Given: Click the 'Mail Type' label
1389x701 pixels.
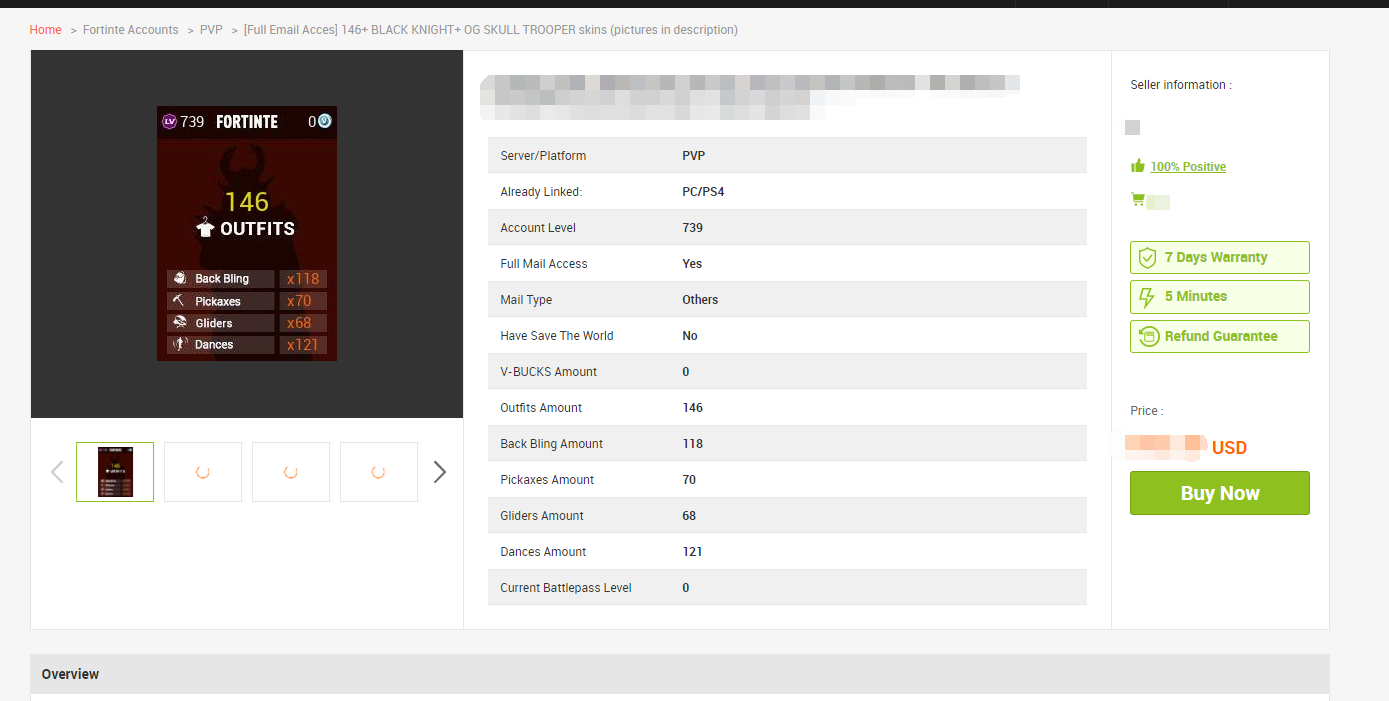Looking at the screenshot, I should coord(526,300).
